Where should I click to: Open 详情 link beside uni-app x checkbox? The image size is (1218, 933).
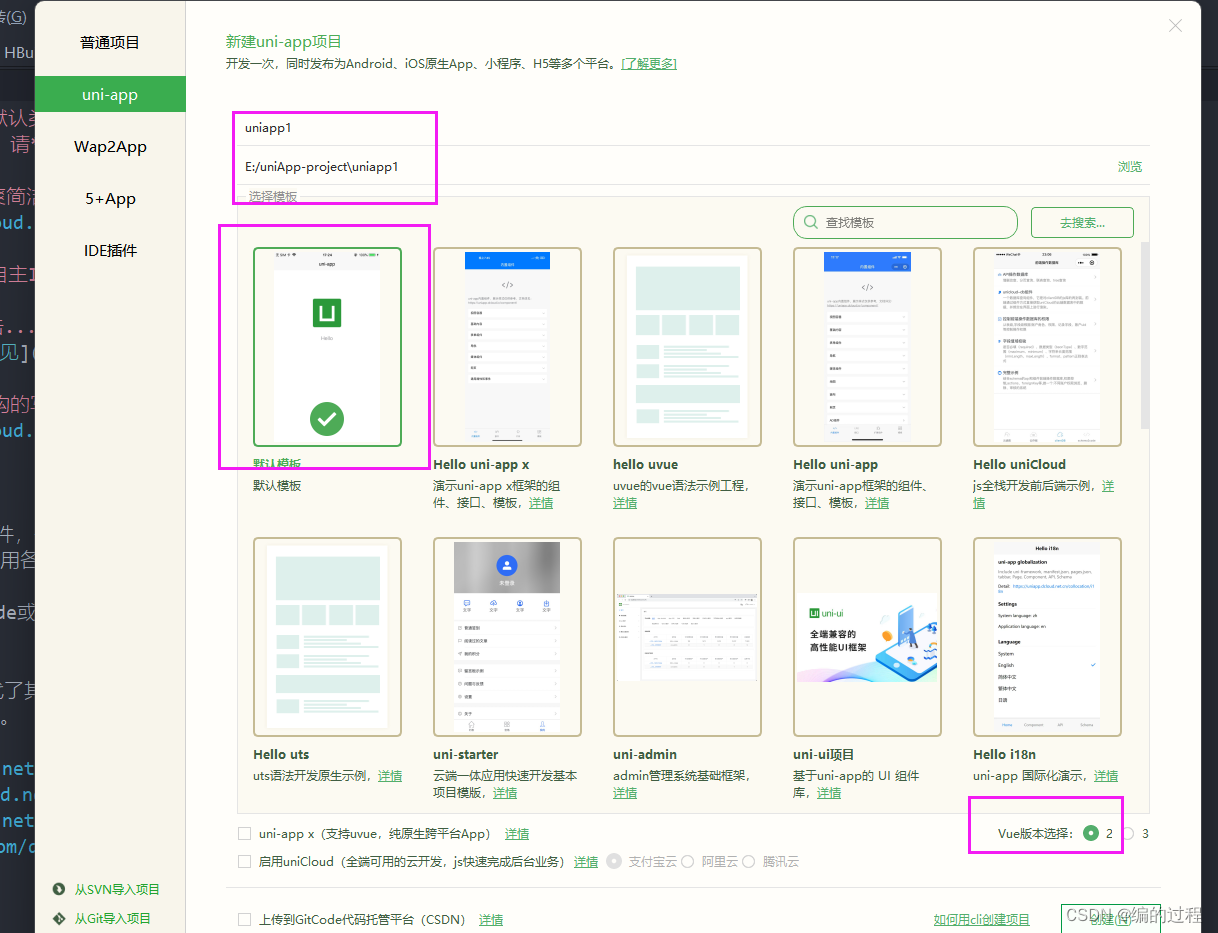click(517, 833)
